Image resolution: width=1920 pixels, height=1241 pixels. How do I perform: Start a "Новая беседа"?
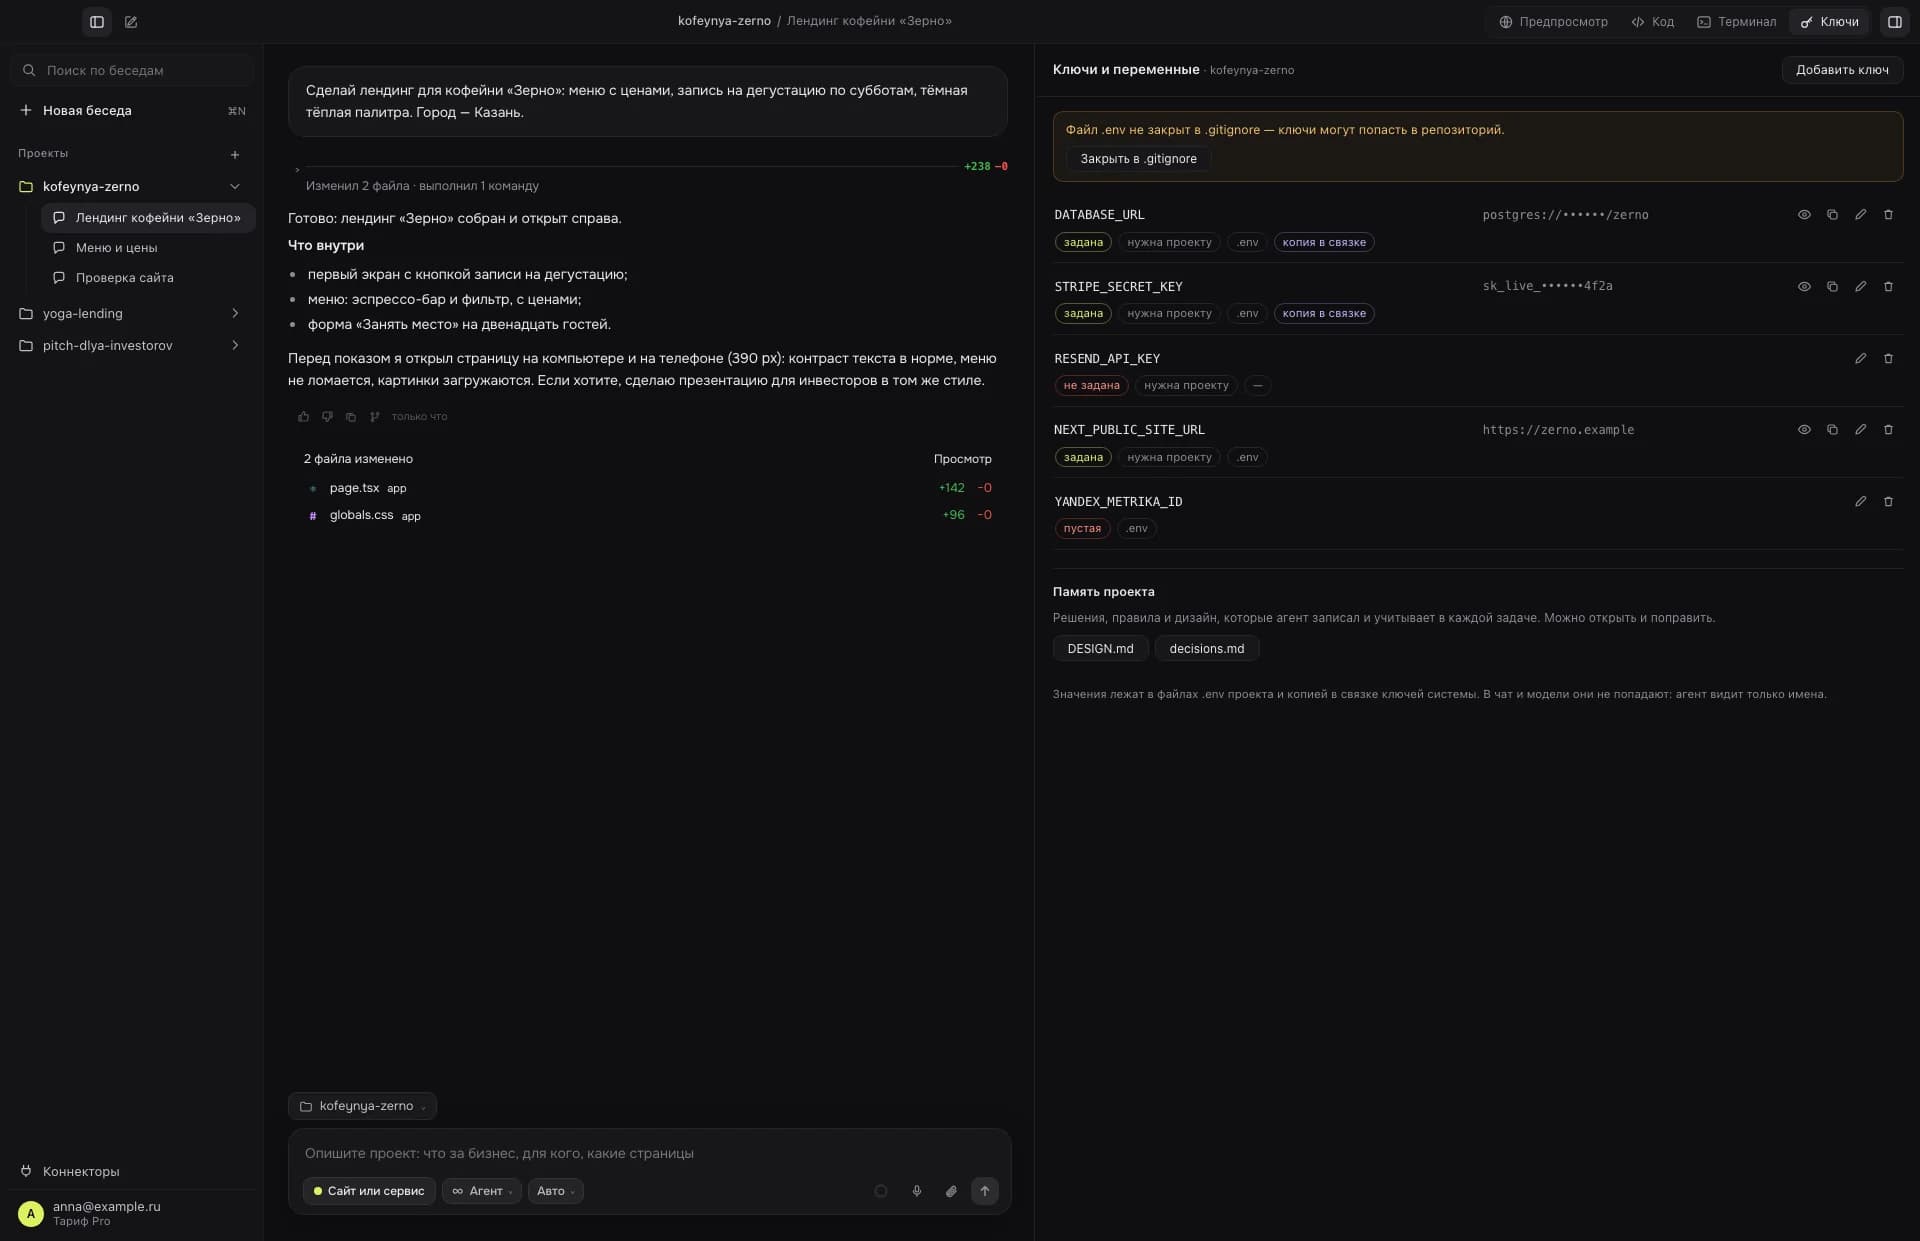(x=132, y=111)
